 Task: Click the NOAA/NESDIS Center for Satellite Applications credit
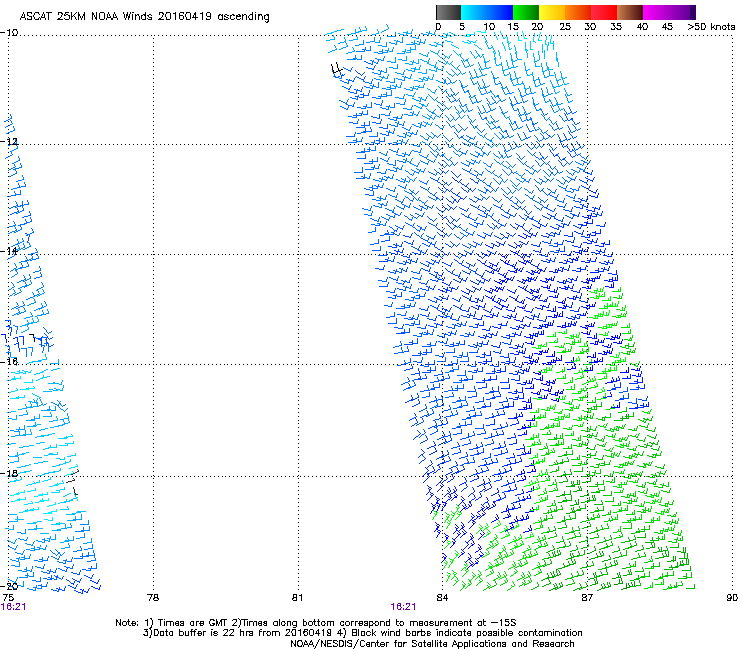432,644
